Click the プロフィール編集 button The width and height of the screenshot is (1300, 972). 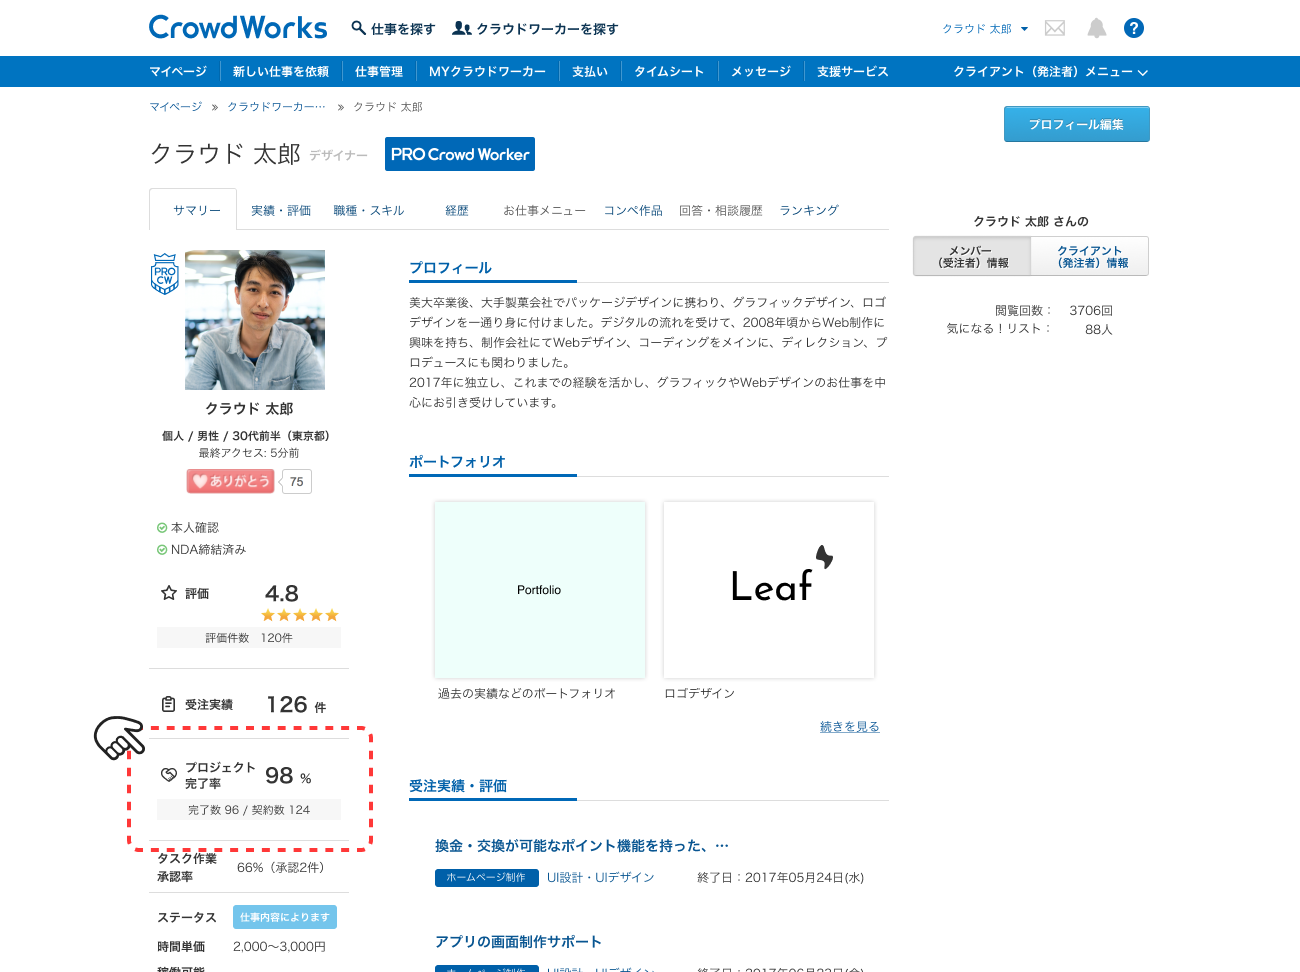tap(1076, 124)
